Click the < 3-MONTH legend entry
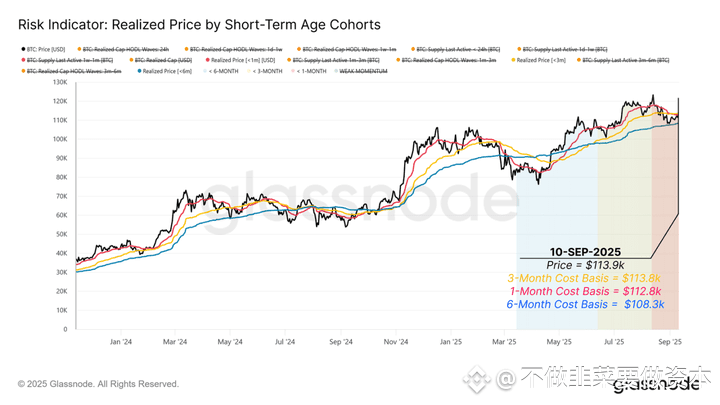The height and width of the screenshot is (405, 720). 264,71
